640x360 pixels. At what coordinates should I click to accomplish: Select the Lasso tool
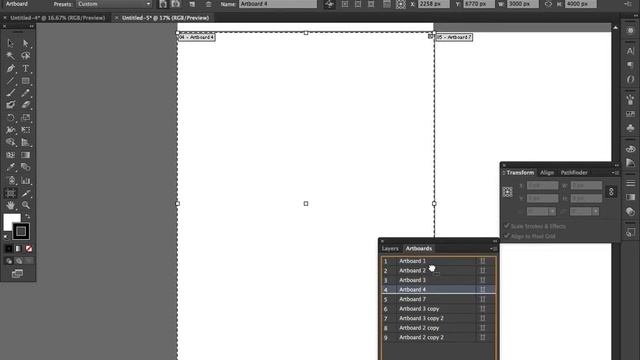pyautogui.click(x=26, y=56)
